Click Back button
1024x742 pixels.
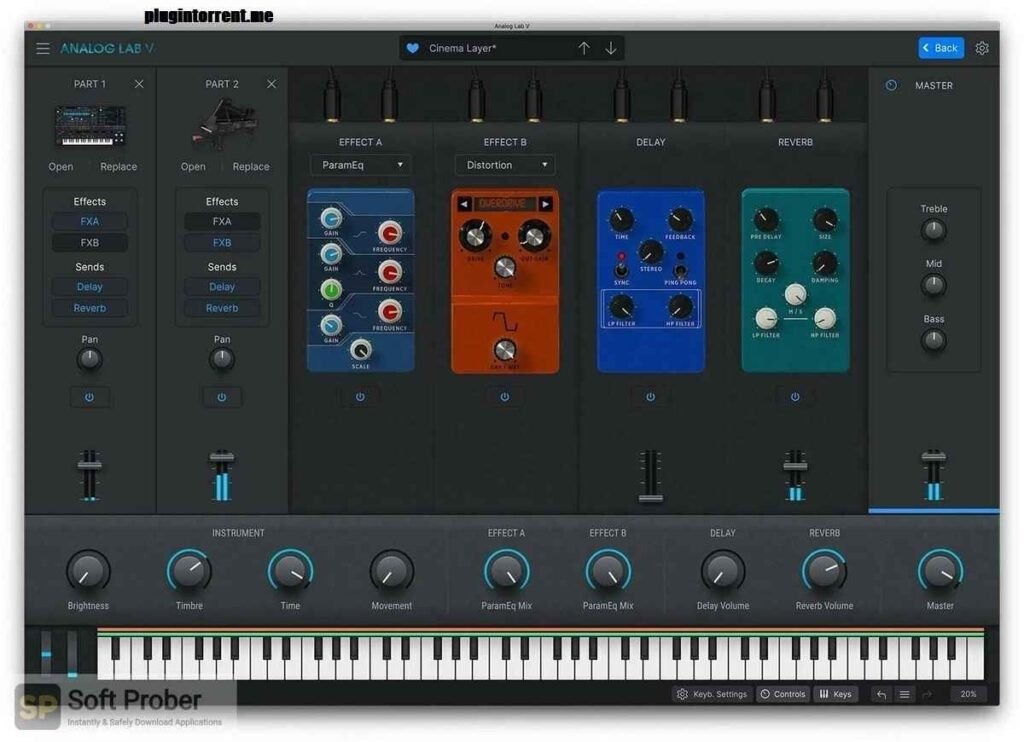click(x=940, y=48)
